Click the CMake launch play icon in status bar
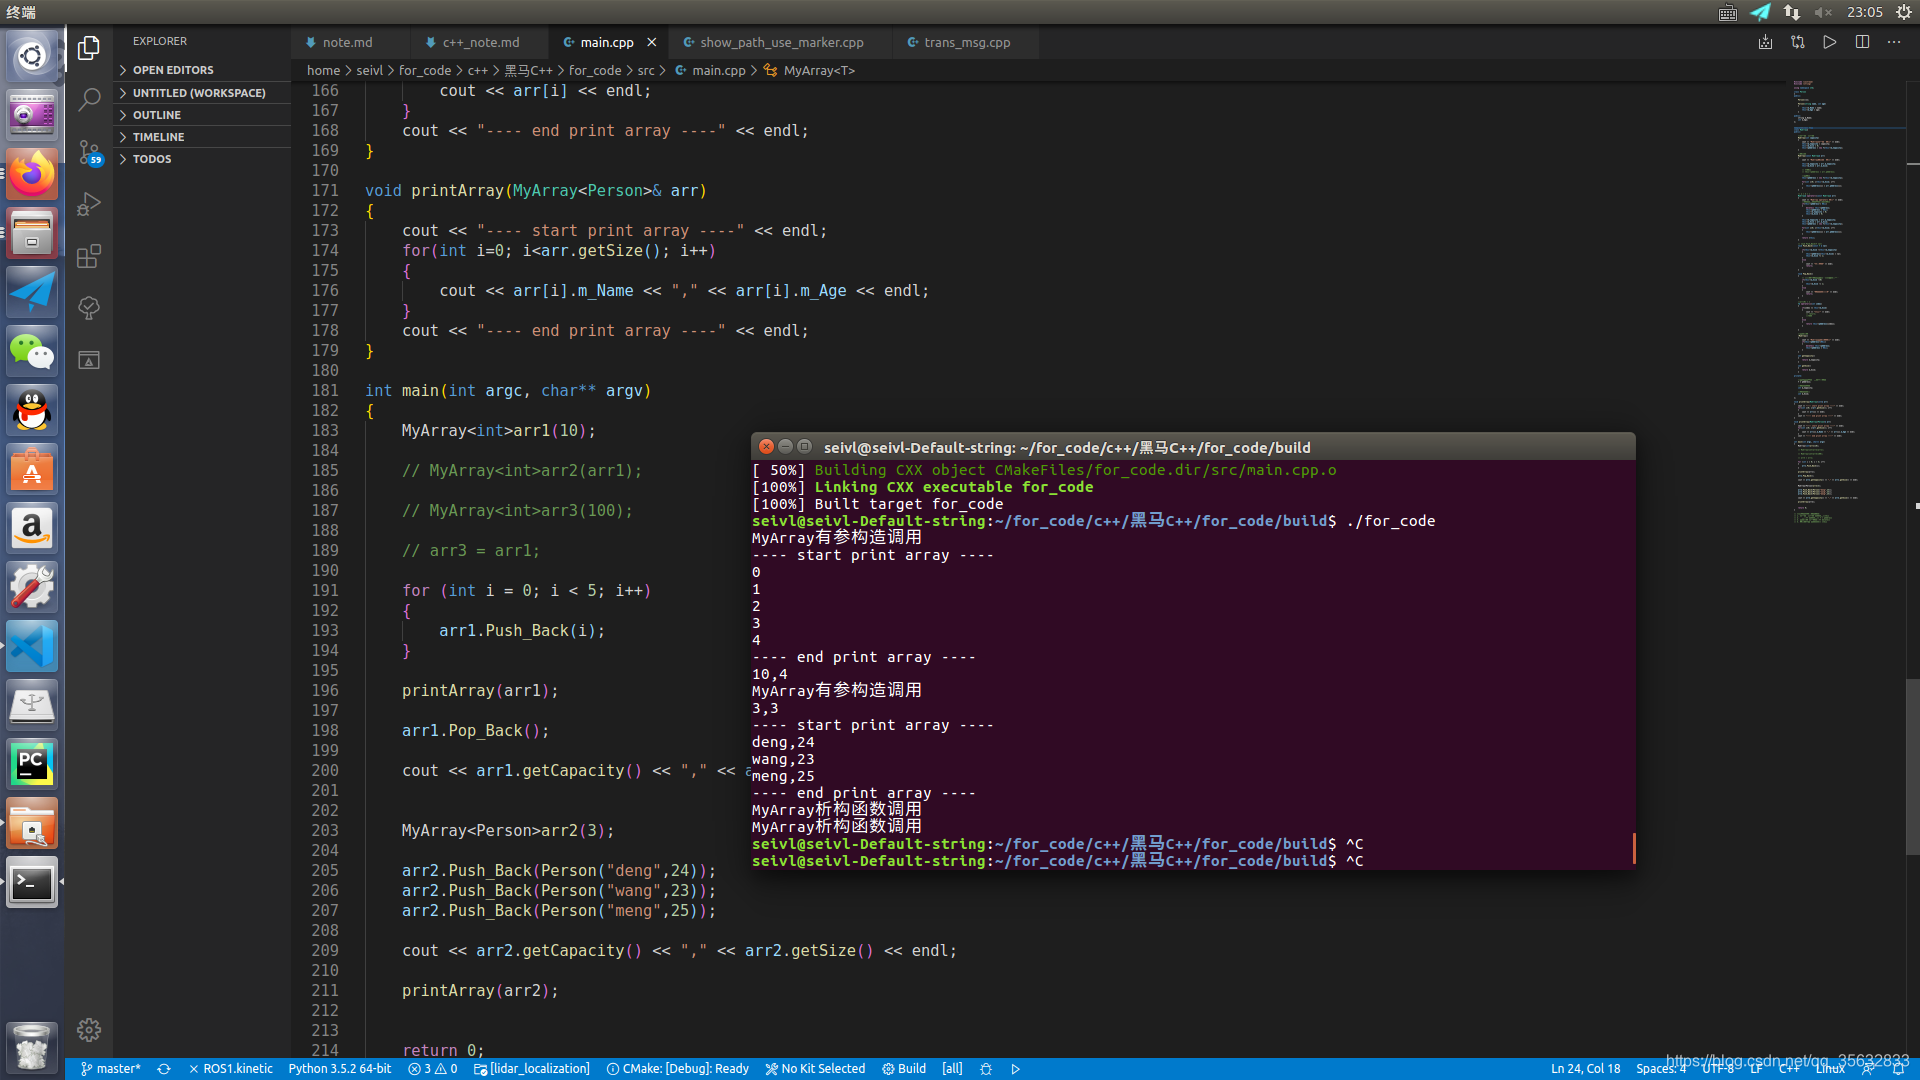Image resolution: width=1920 pixels, height=1080 pixels. pos(1016,1069)
